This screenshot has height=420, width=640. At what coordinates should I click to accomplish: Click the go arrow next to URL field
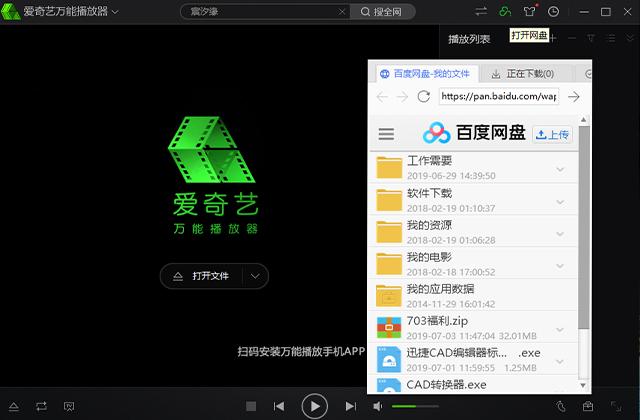[574, 97]
